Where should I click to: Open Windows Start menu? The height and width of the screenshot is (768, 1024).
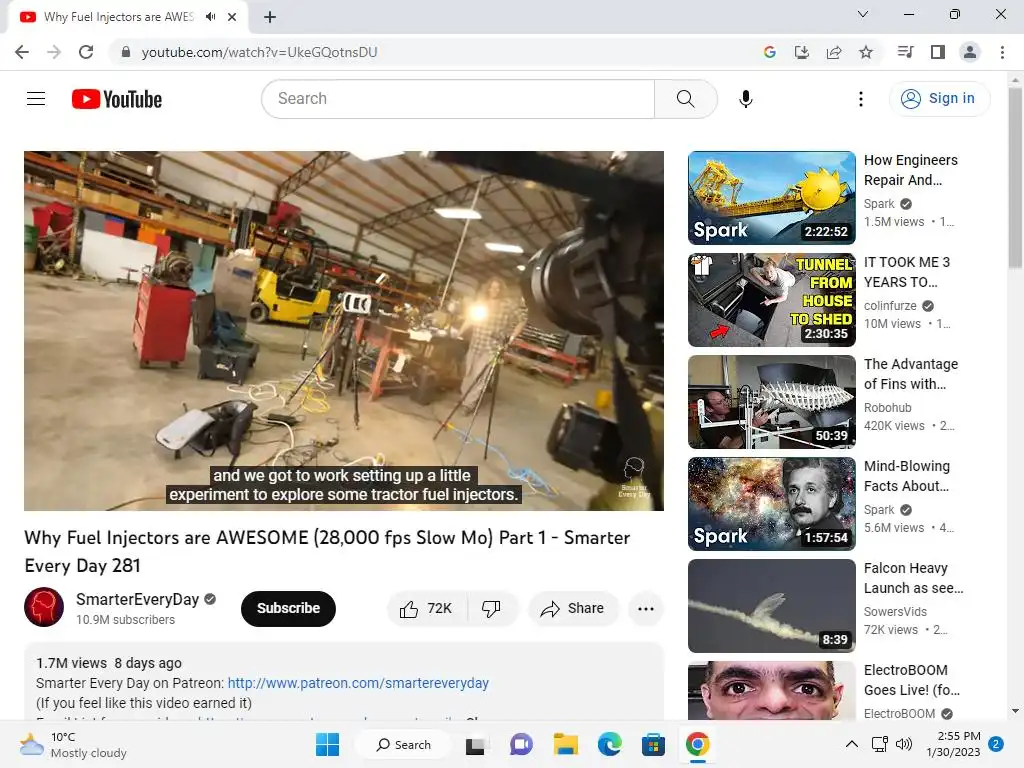[327, 744]
